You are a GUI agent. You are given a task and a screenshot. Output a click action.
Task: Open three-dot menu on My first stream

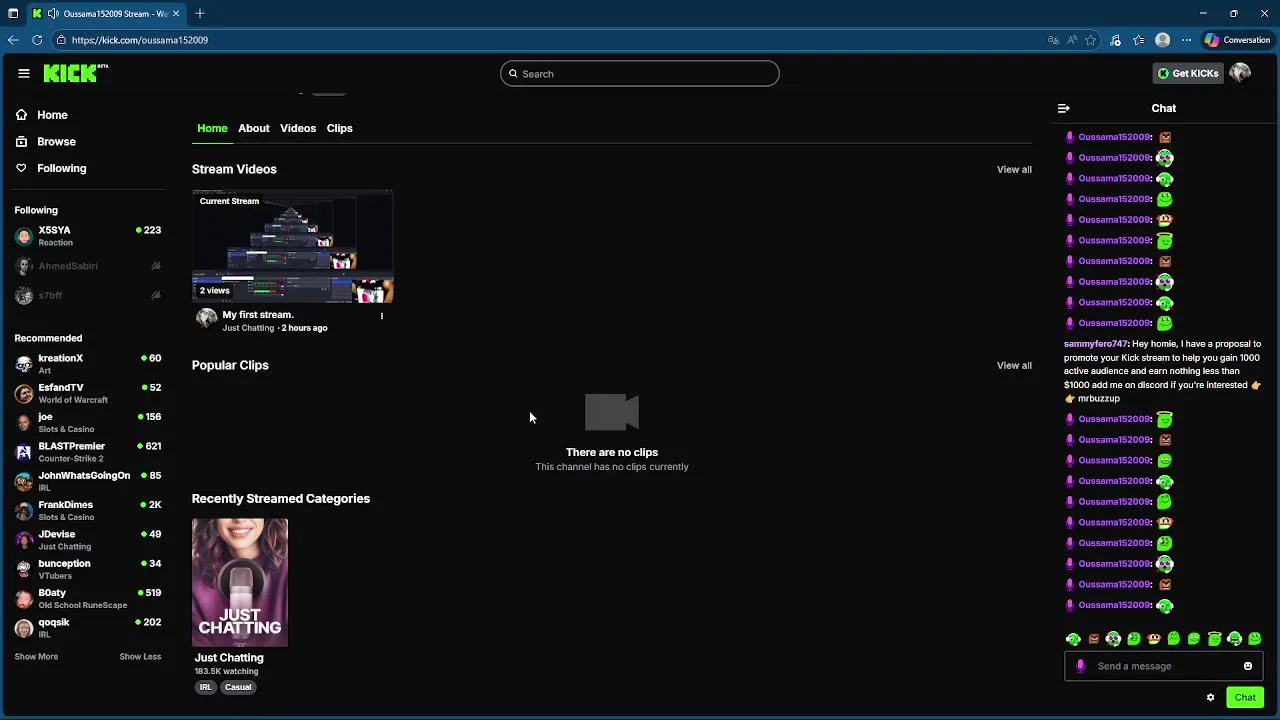[x=381, y=316]
